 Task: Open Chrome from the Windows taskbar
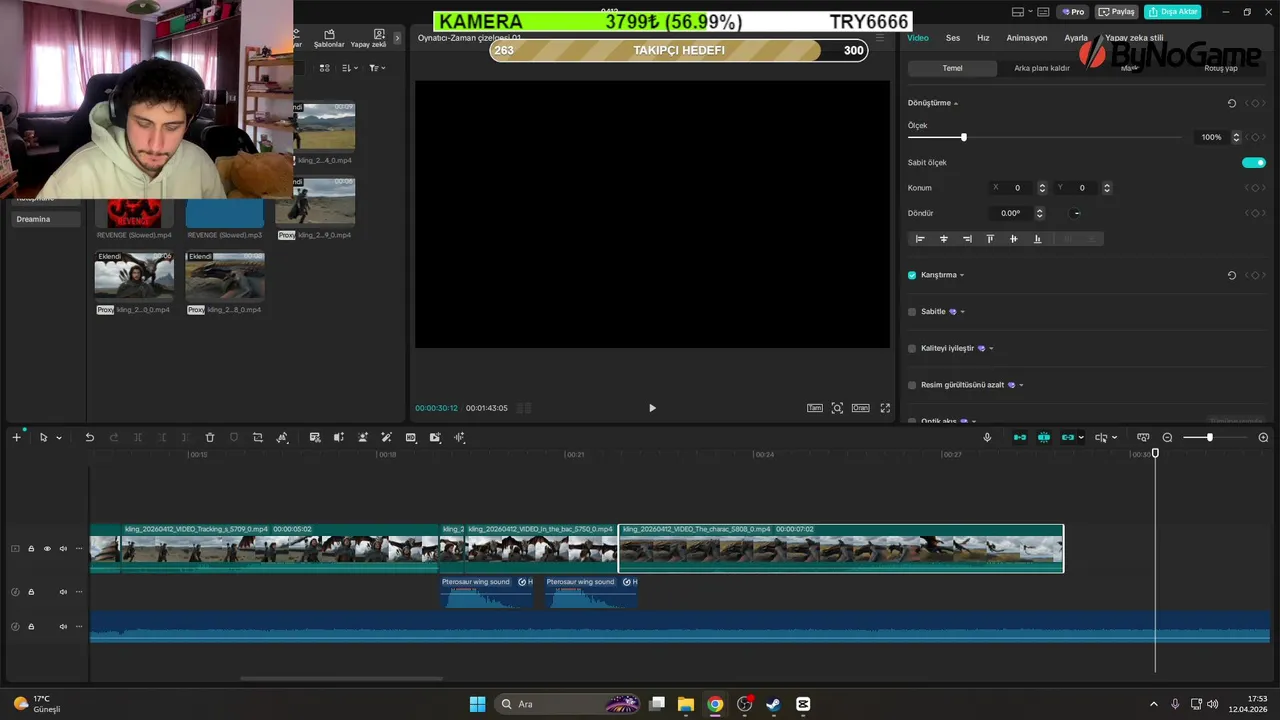[x=715, y=704]
